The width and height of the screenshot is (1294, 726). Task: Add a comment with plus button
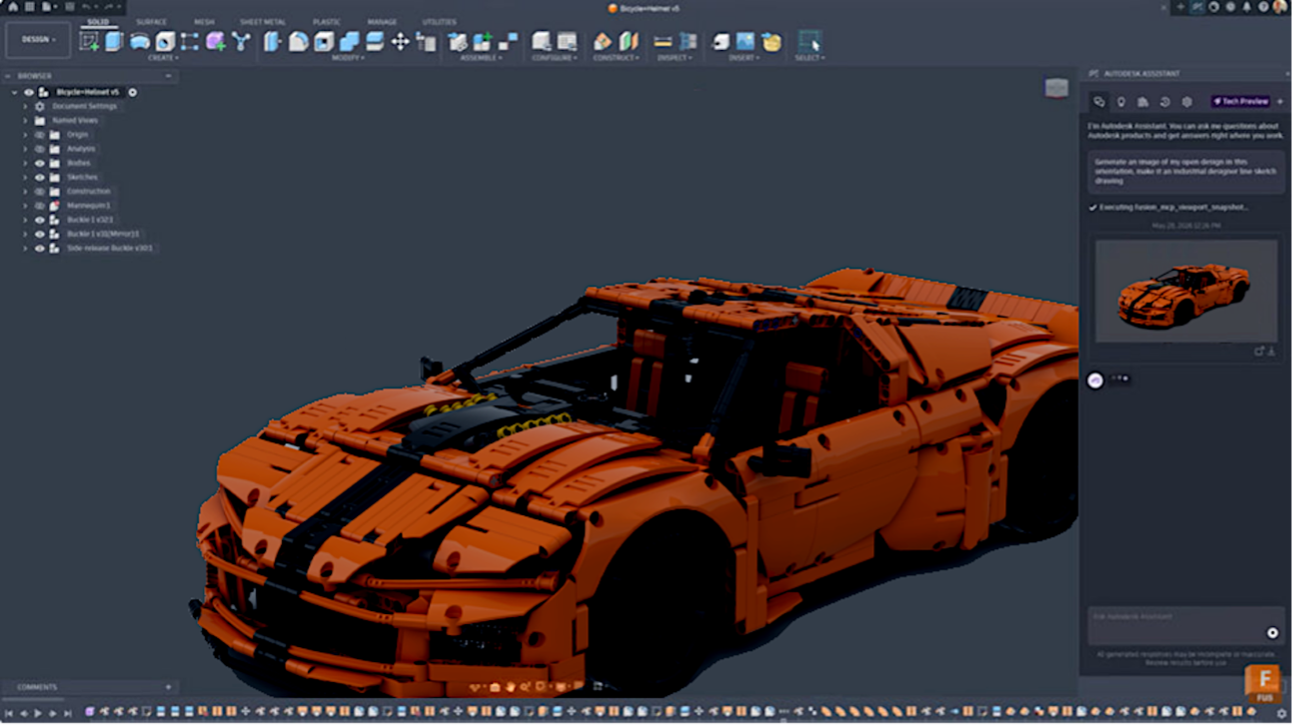tap(168, 687)
